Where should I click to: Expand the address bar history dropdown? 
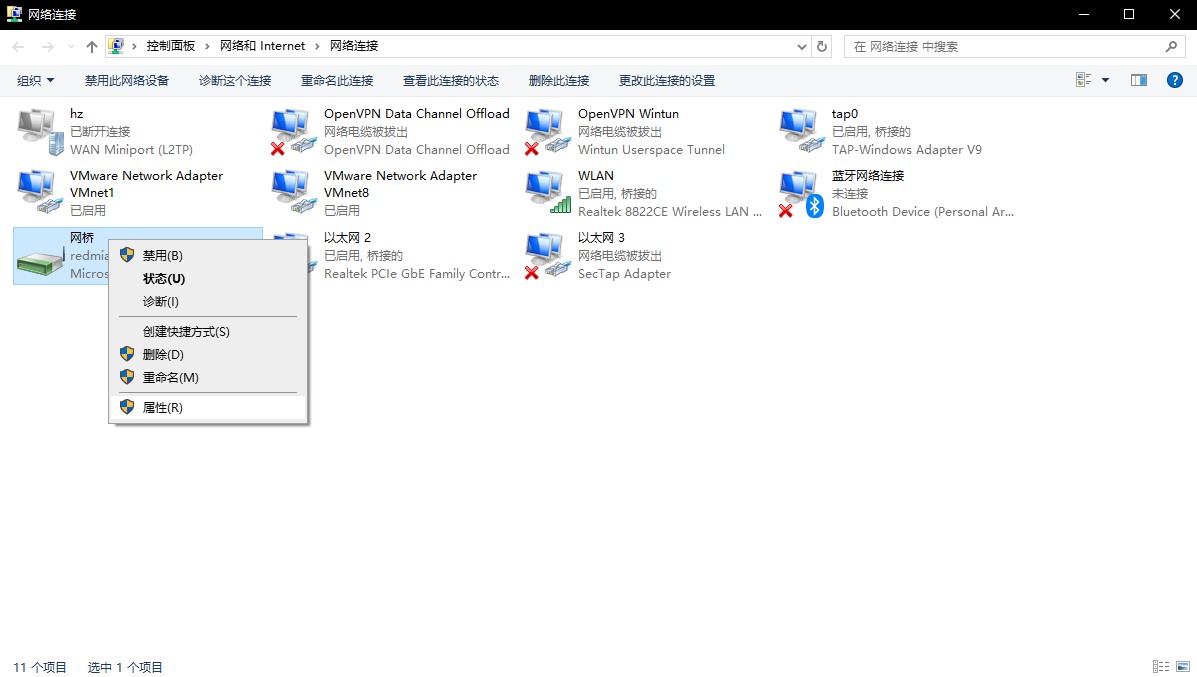[802, 46]
